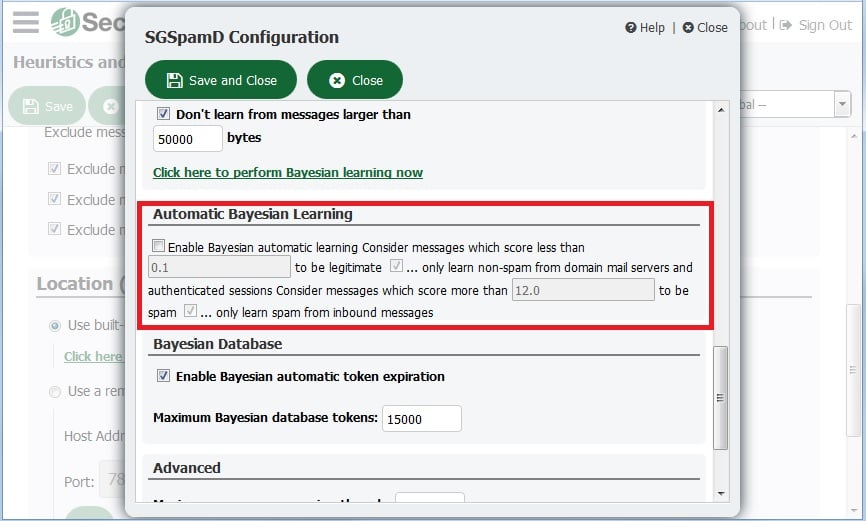The width and height of the screenshot is (866, 521).
Task: Open the hamburger menu in the background page
Action: (x=25, y=22)
